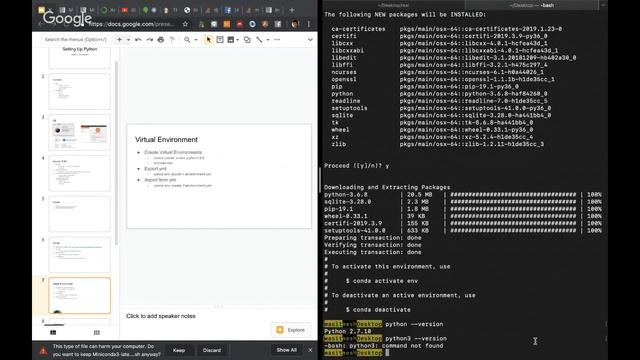Switch to the green map pin browser tab

coord(149,10)
